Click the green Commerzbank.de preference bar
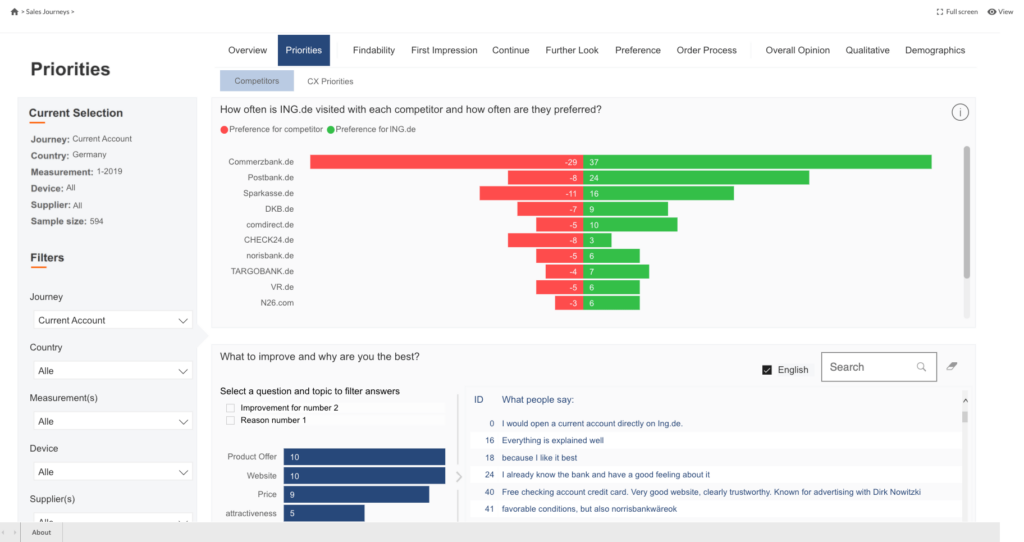The image size is (1024, 542). (x=758, y=162)
